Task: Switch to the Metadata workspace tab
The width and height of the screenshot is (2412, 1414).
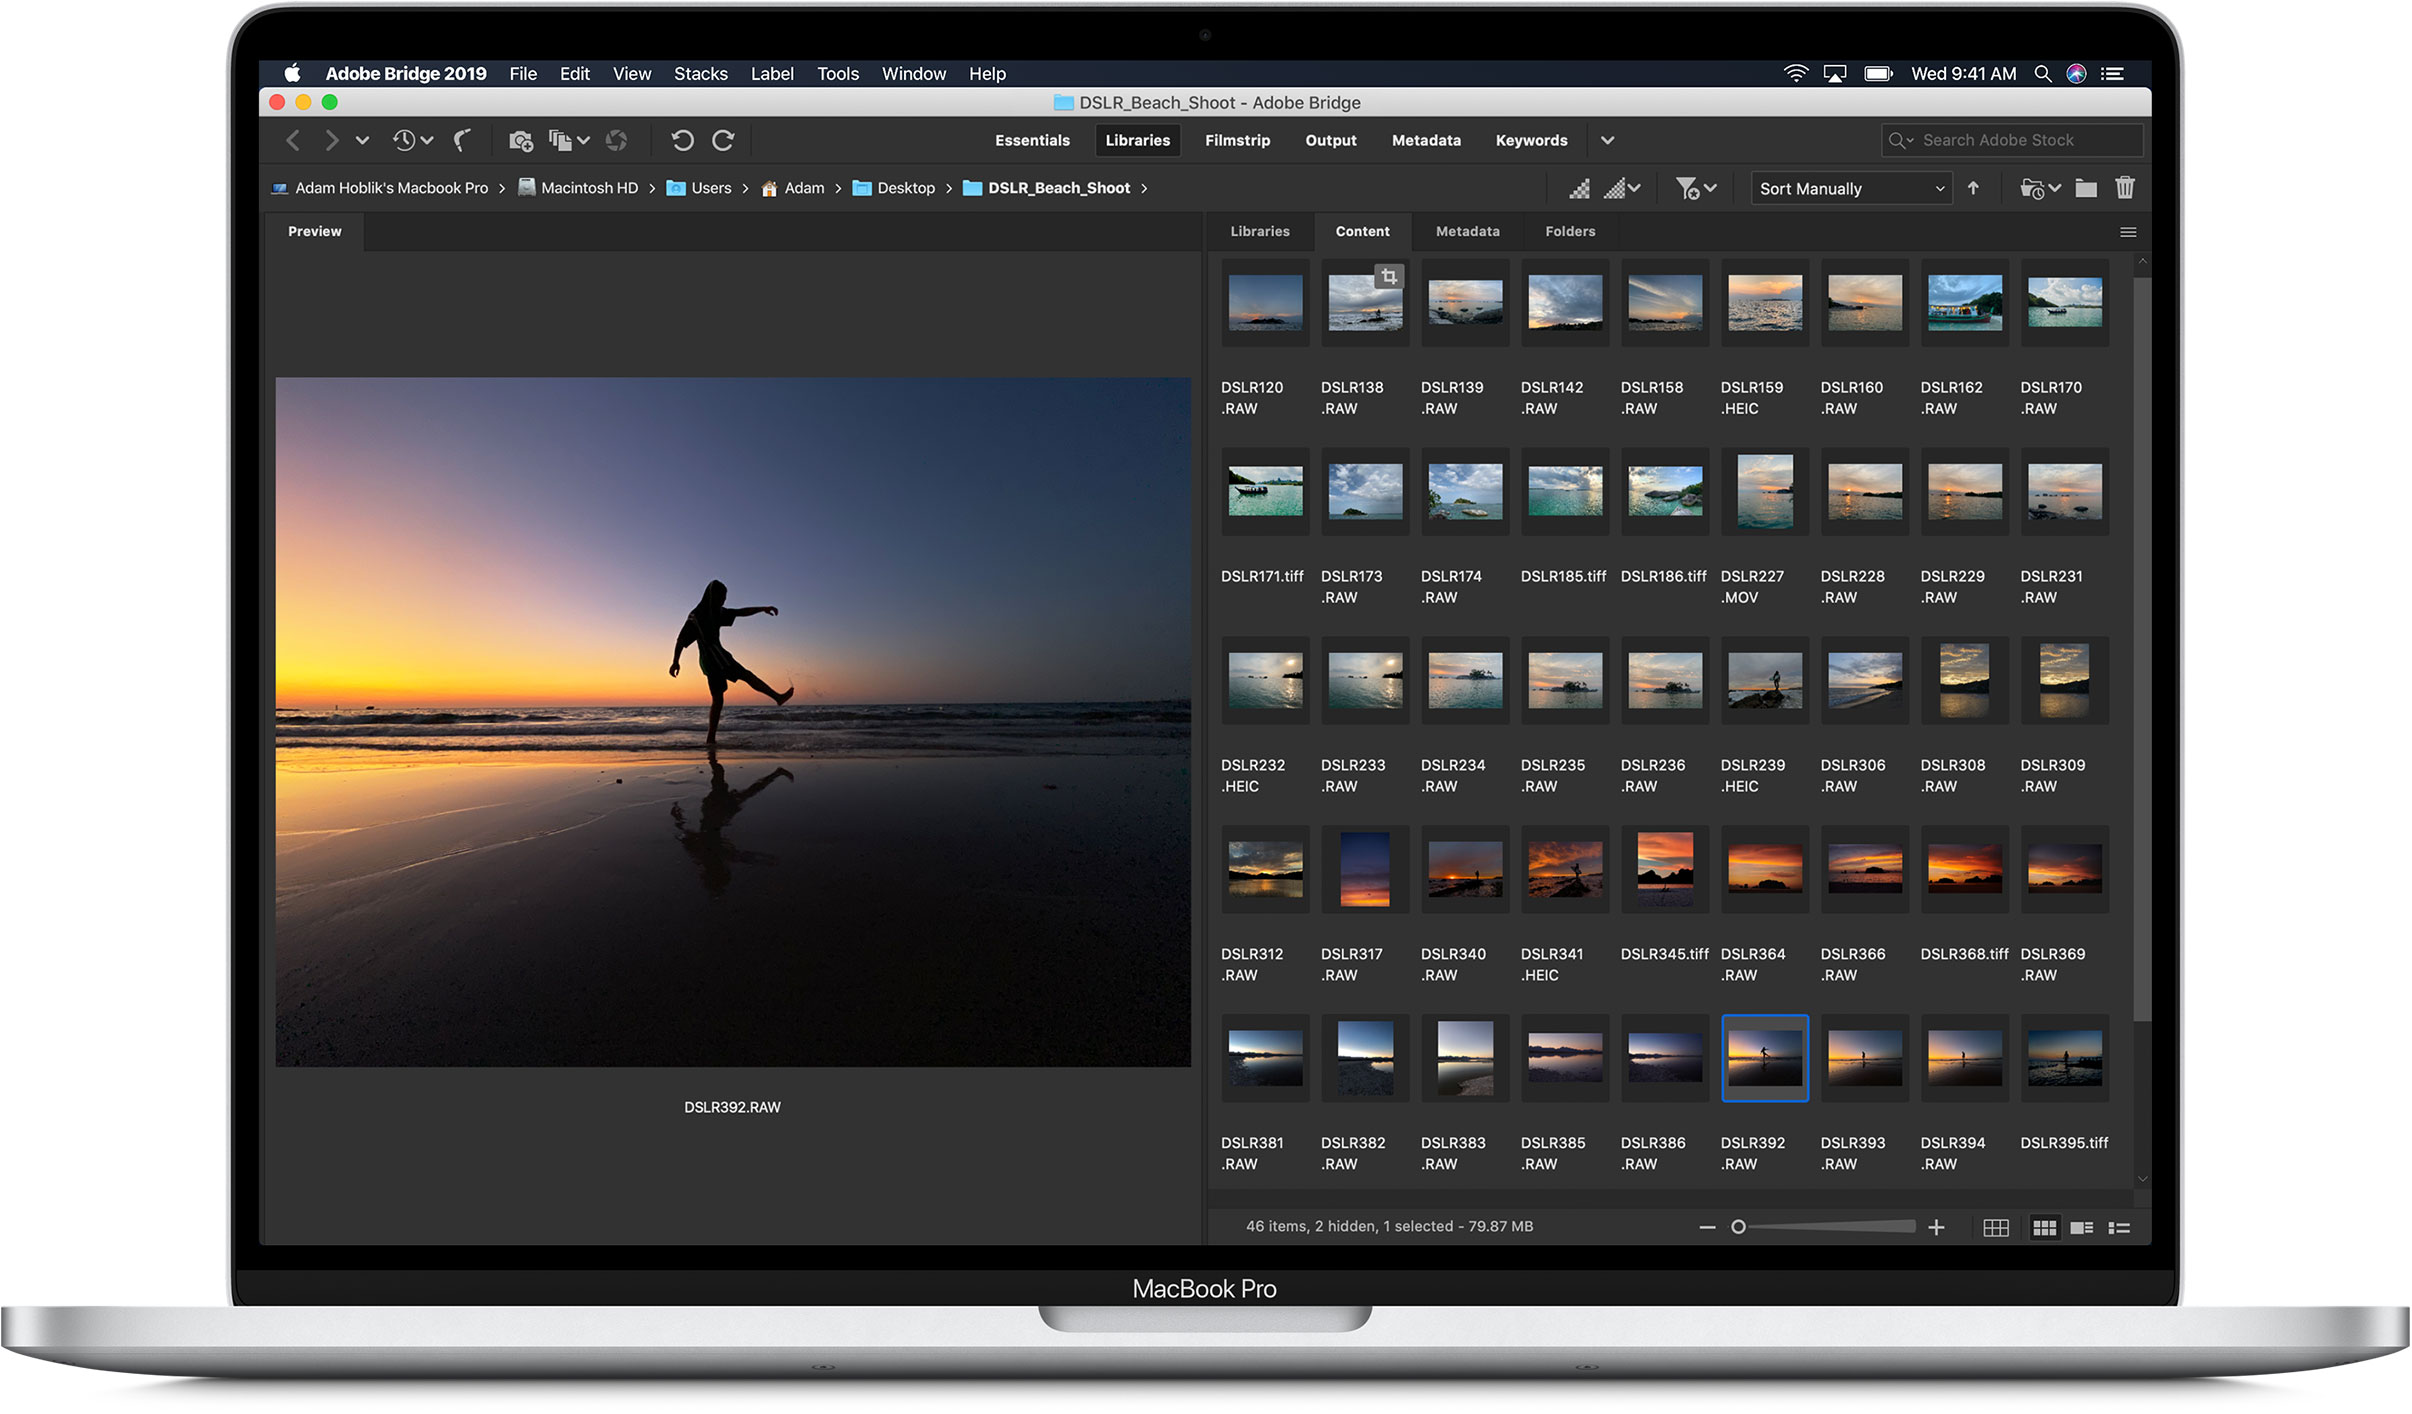Action: (x=1426, y=140)
